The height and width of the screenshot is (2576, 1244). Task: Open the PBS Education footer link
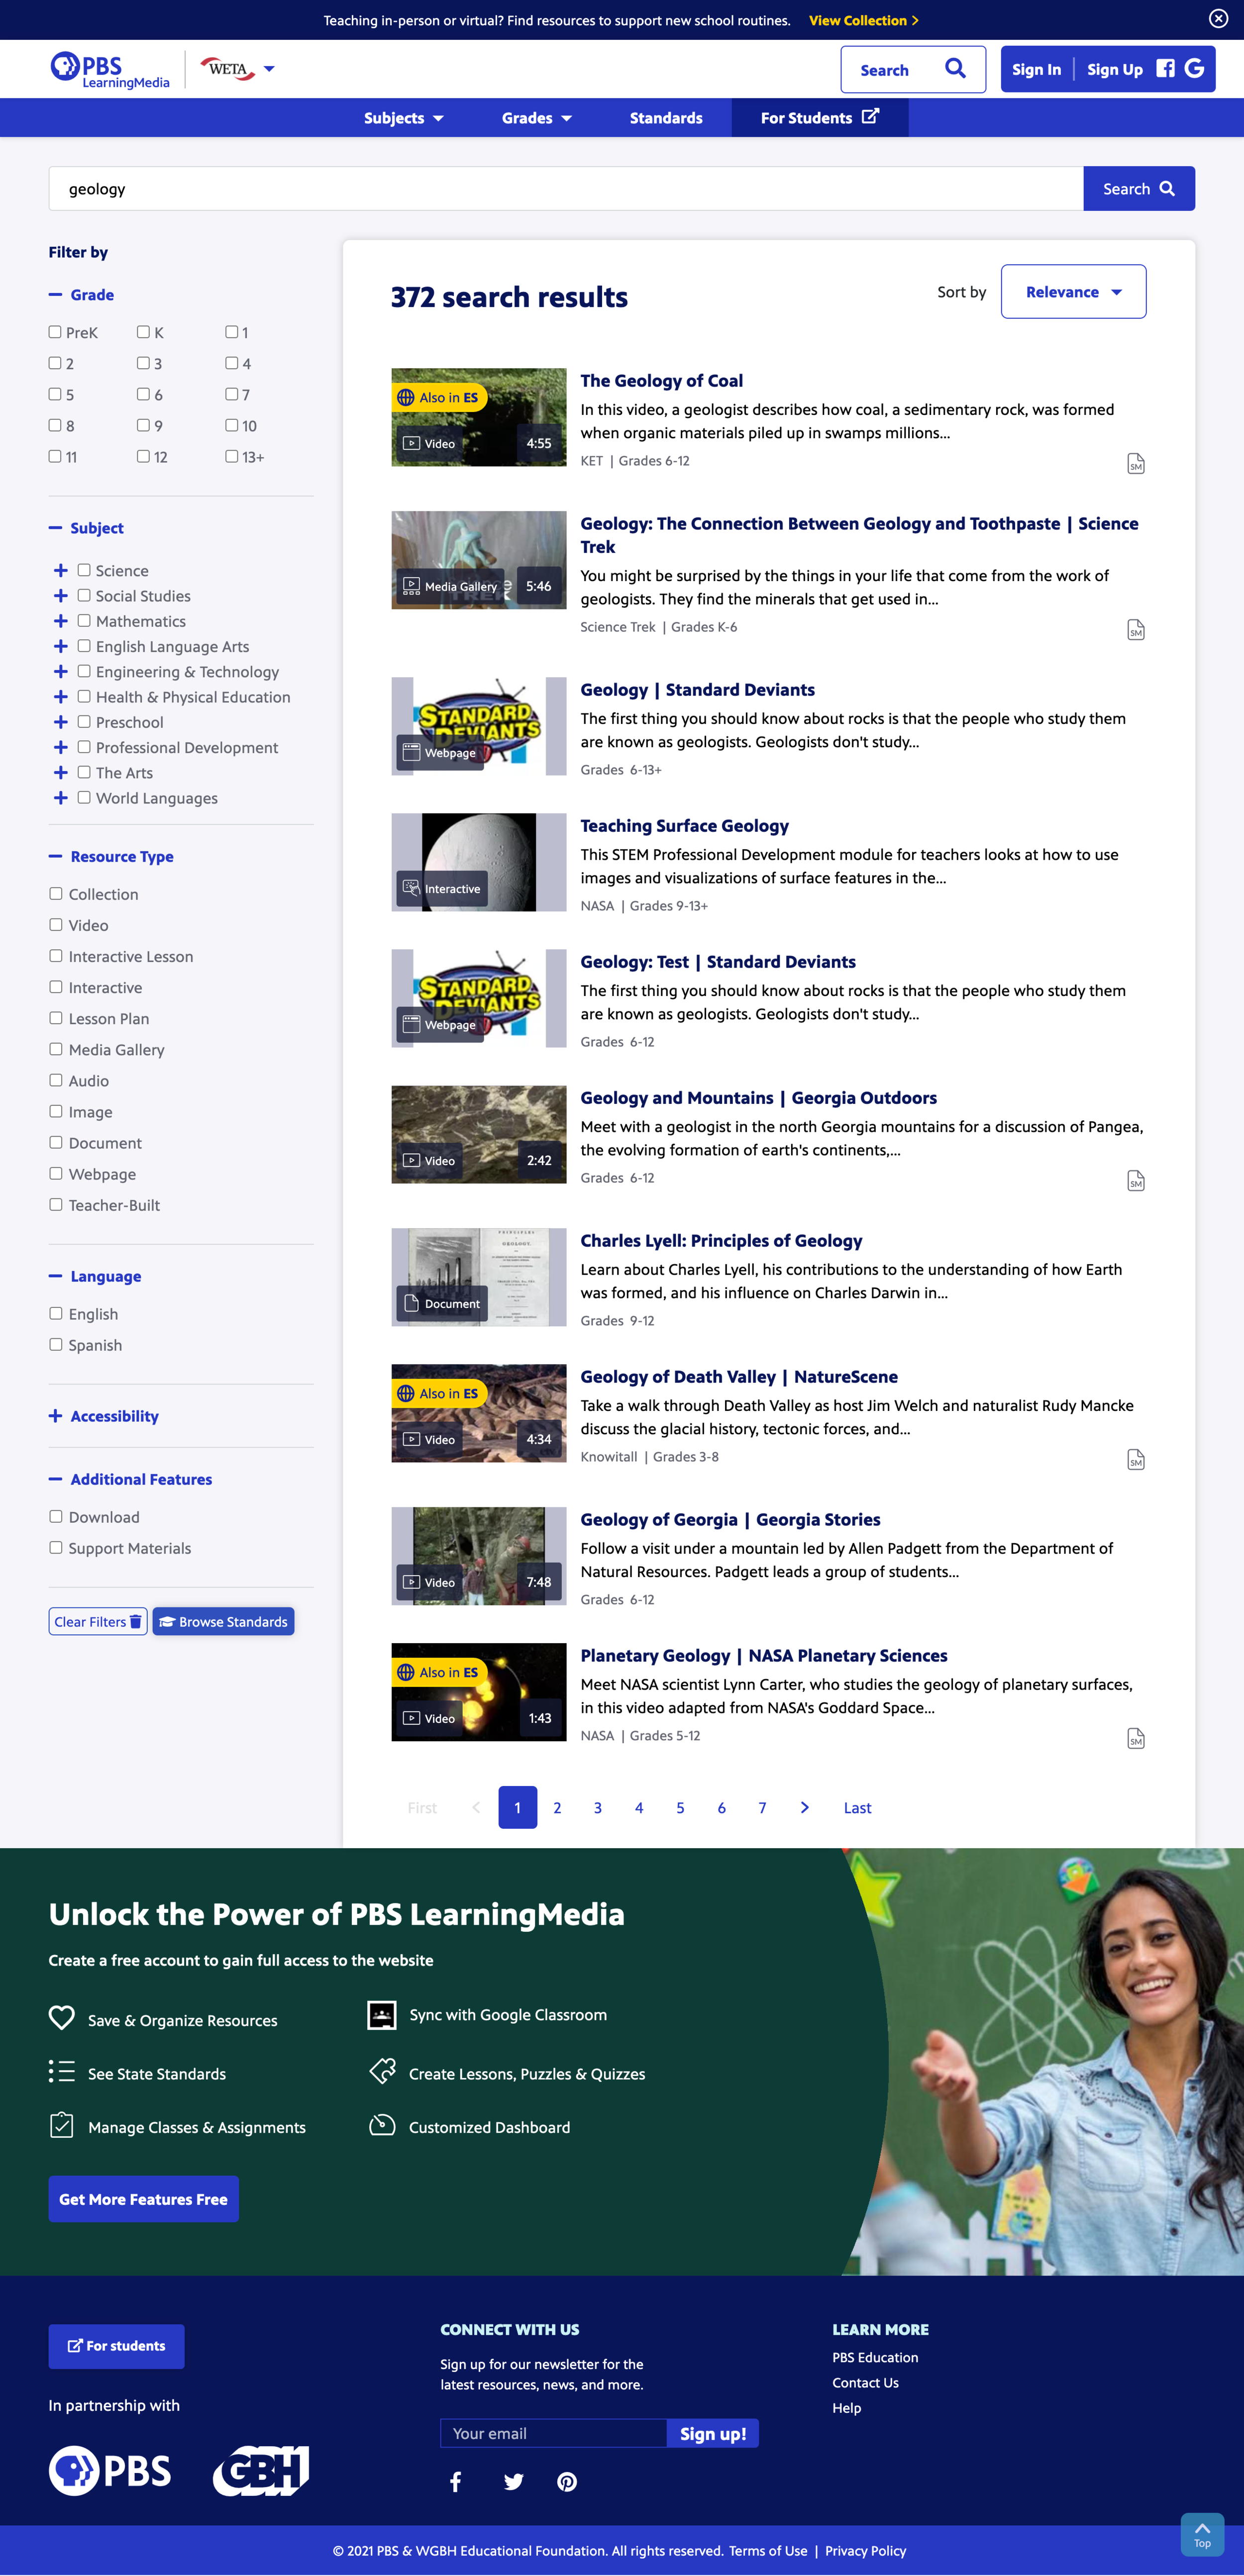click(875, 2358)
